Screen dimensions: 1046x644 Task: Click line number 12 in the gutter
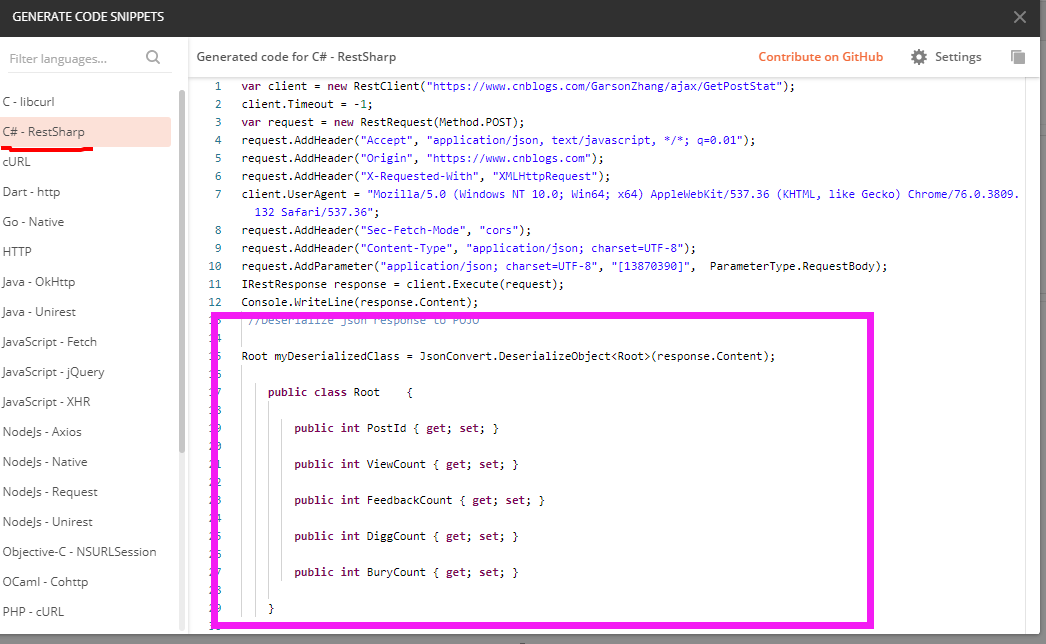pos(215,302)
